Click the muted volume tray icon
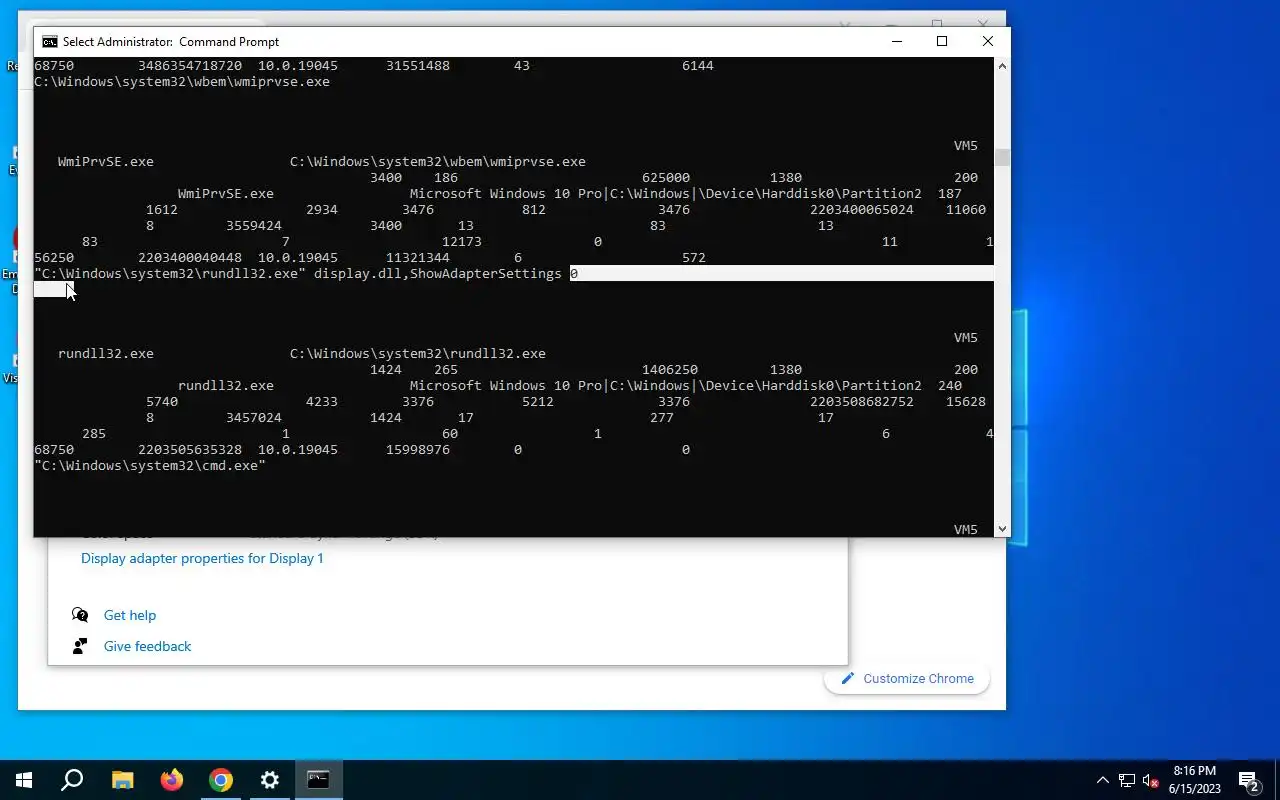1280x800 pixels. 1151,780
